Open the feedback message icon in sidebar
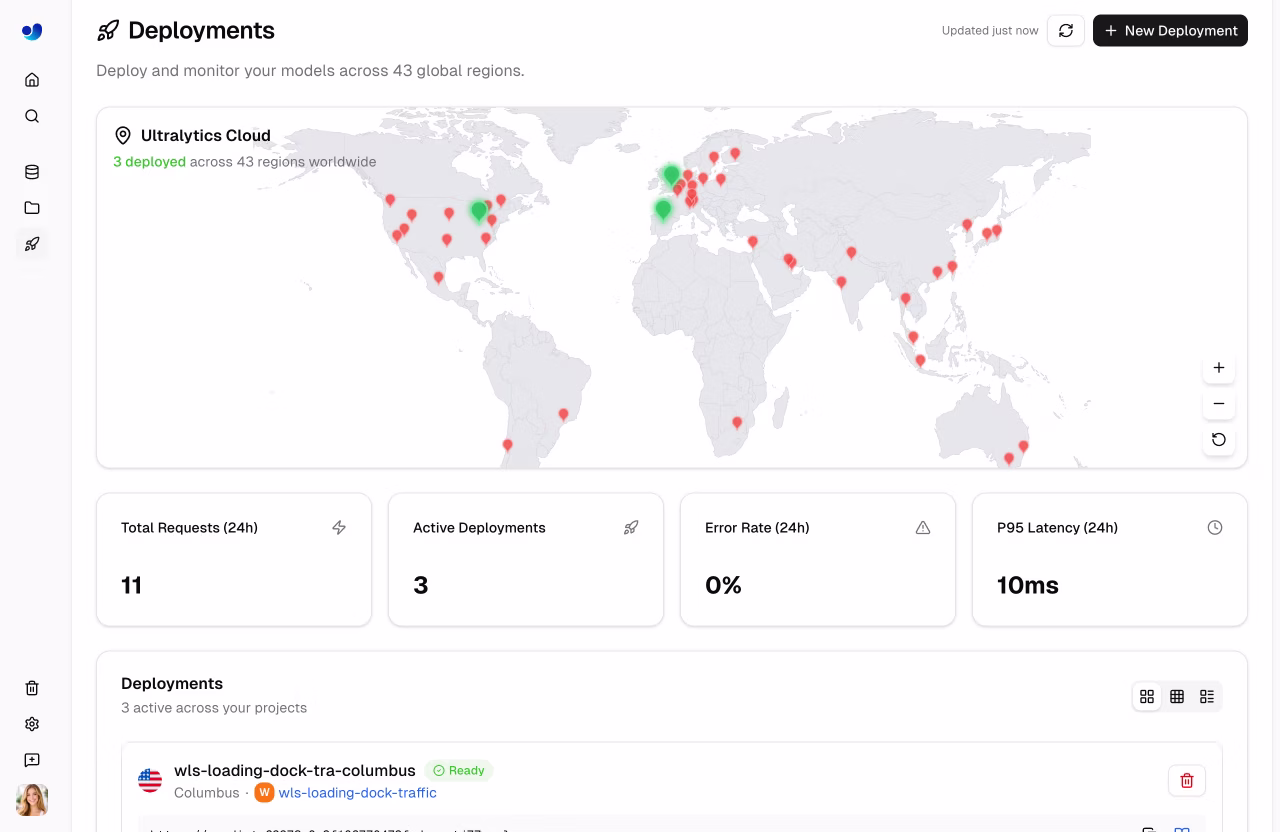The width and height of the screenshot is (1280, 832). tap(32, 760)
